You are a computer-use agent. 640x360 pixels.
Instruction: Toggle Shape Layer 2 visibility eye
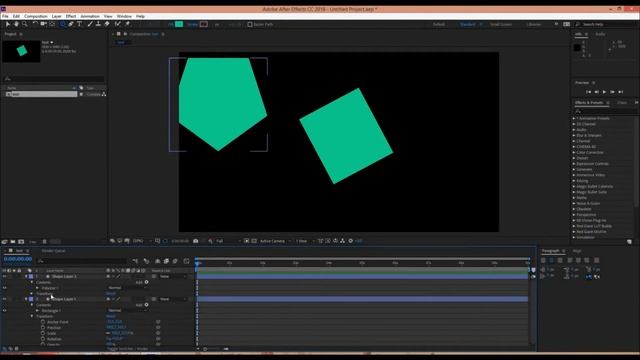coord(4,277)
